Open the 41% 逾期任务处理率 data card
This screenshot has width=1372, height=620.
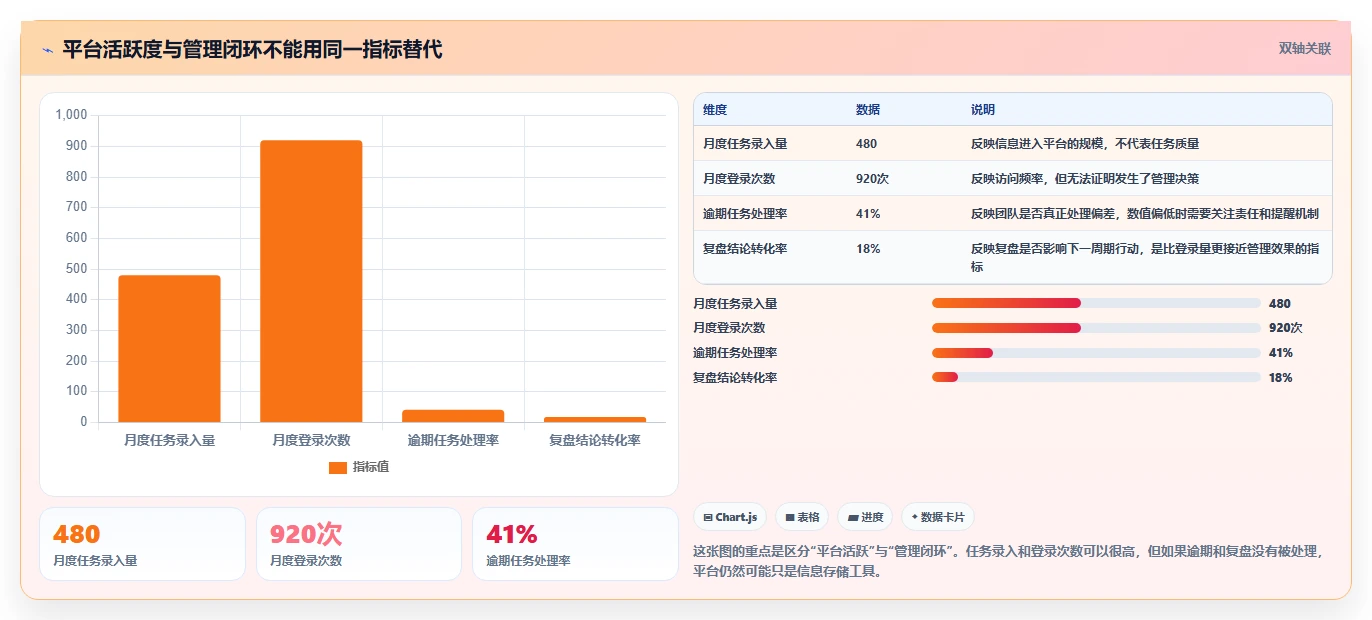click(x=575, y=544)
